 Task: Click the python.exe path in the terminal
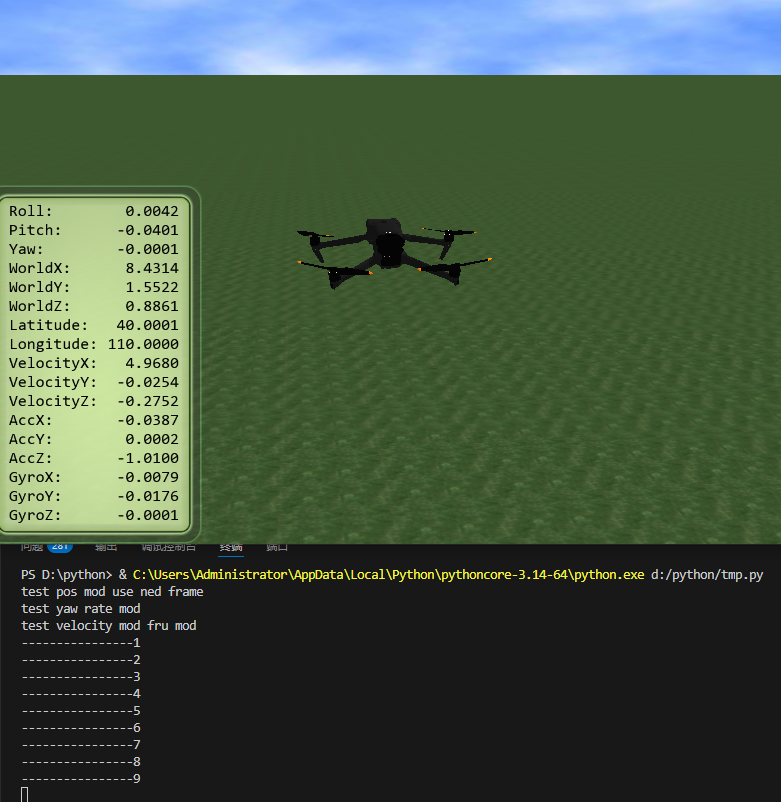point(388,574)
